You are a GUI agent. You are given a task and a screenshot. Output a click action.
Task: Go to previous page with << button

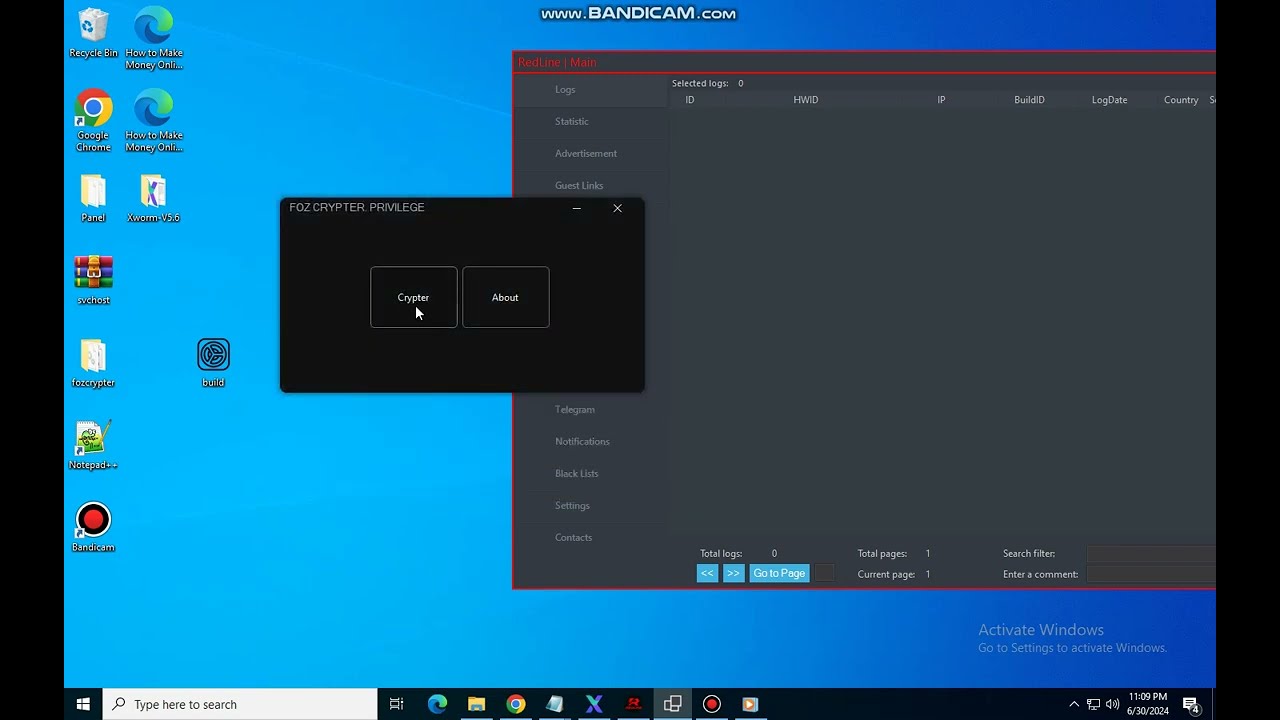click(x=707, y=573)
